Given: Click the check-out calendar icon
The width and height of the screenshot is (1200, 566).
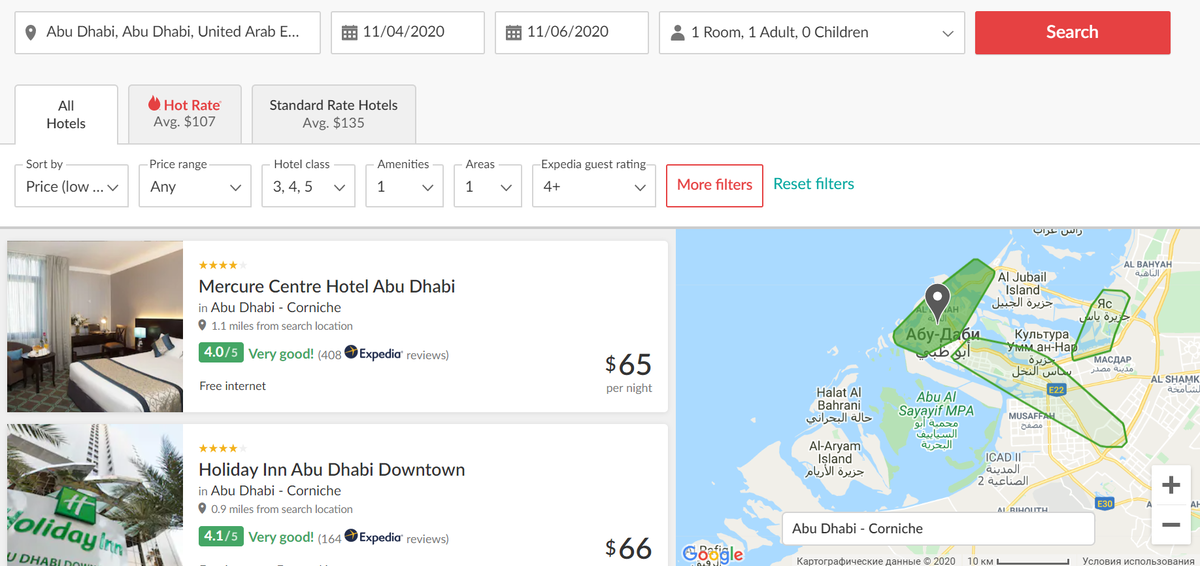Looking at the screenshot, I should coord(513,33).
